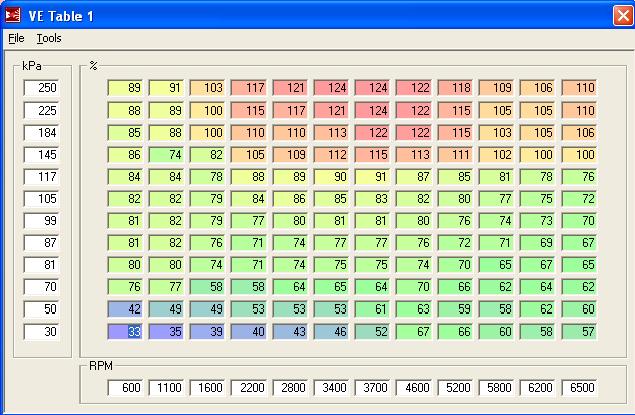The width and height of the screenshot is (635, 415).
Task: Click the 6200 RPM bin field
Action: (538, 387)
